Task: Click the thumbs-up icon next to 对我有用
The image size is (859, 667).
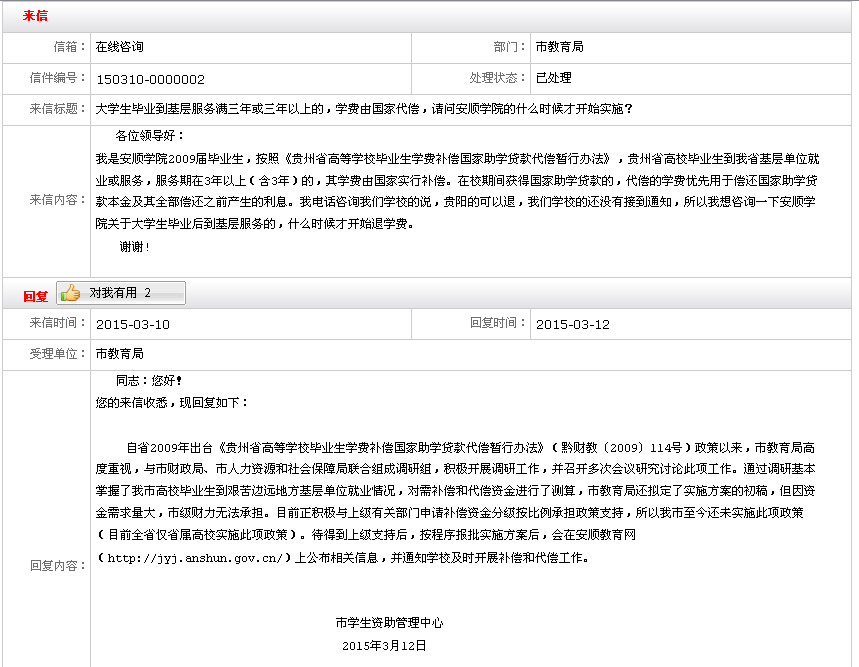Action: pos(68,294)
